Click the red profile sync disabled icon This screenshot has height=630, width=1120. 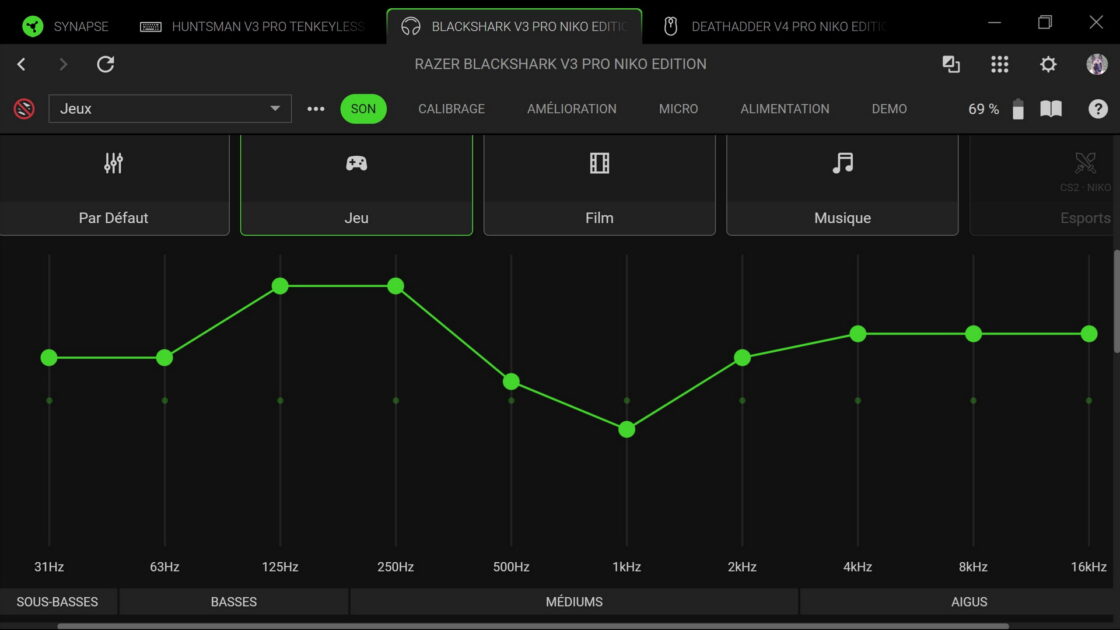pyautogui.click(x=24, y=109)
